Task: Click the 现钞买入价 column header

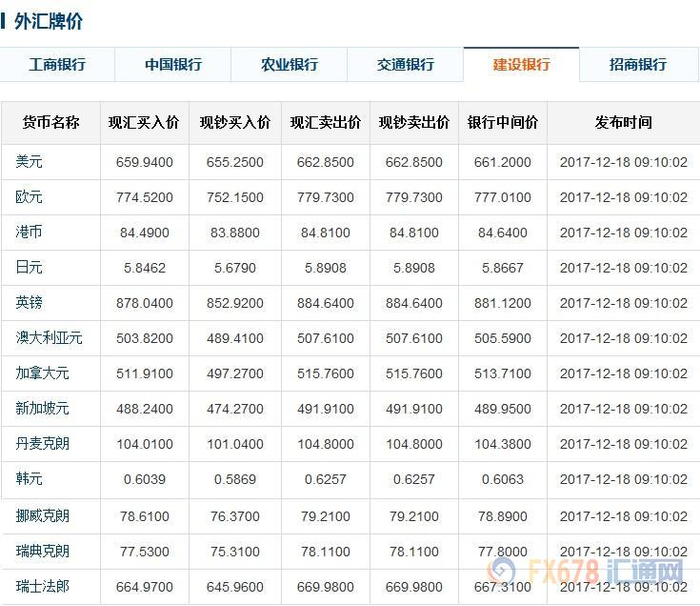Action: tap(235, 122)
